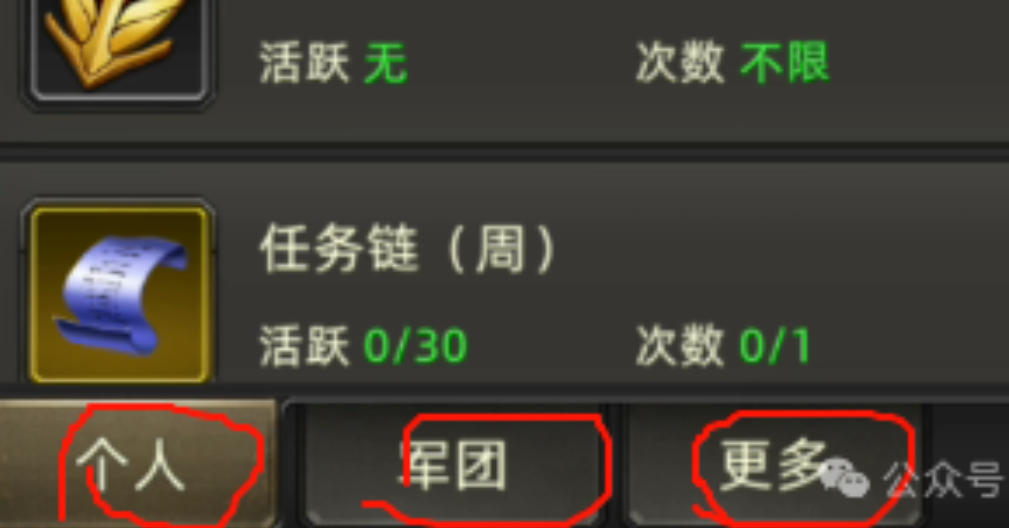1009x528 pixels.
Task: Click the green 0/30 activity value
Action: [x=416, y=346]
